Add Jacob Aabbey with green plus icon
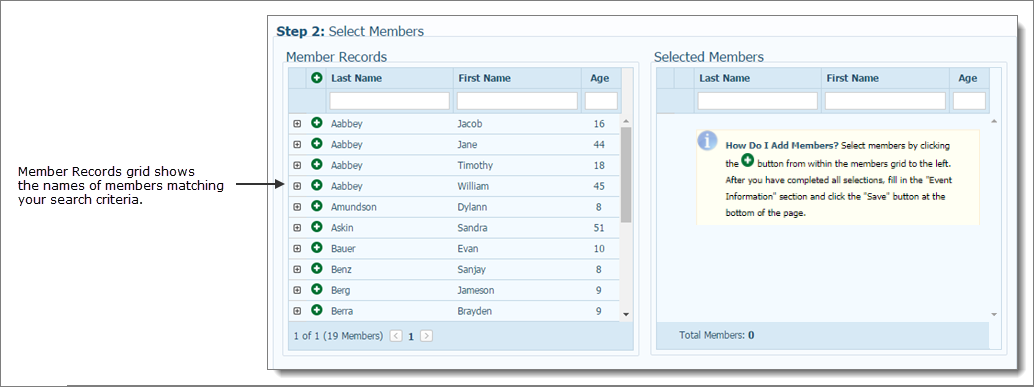The width and height of the screenshot is (1034, 387). (317, 123)
